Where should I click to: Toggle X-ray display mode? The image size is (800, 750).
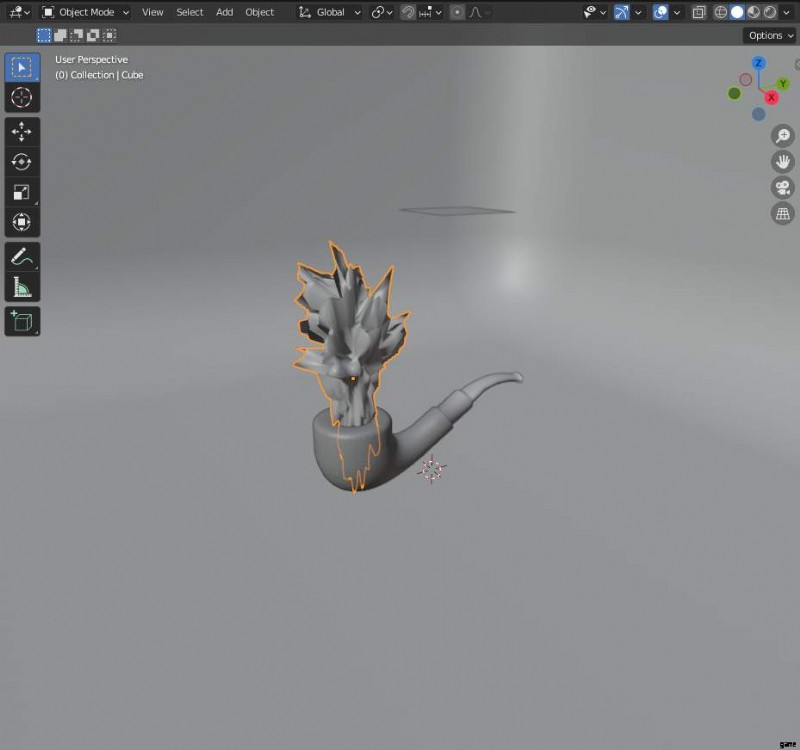[699, 12]
